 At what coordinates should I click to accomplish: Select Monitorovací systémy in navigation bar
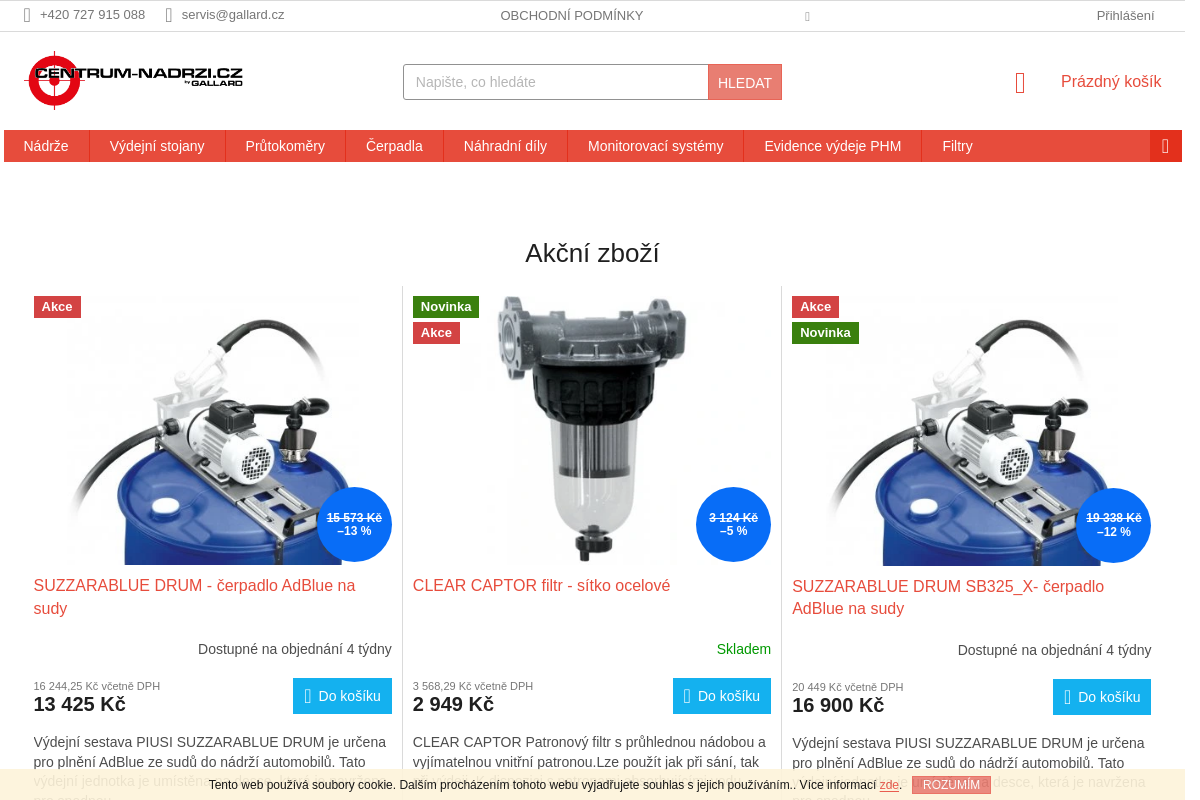pos(655,146)
